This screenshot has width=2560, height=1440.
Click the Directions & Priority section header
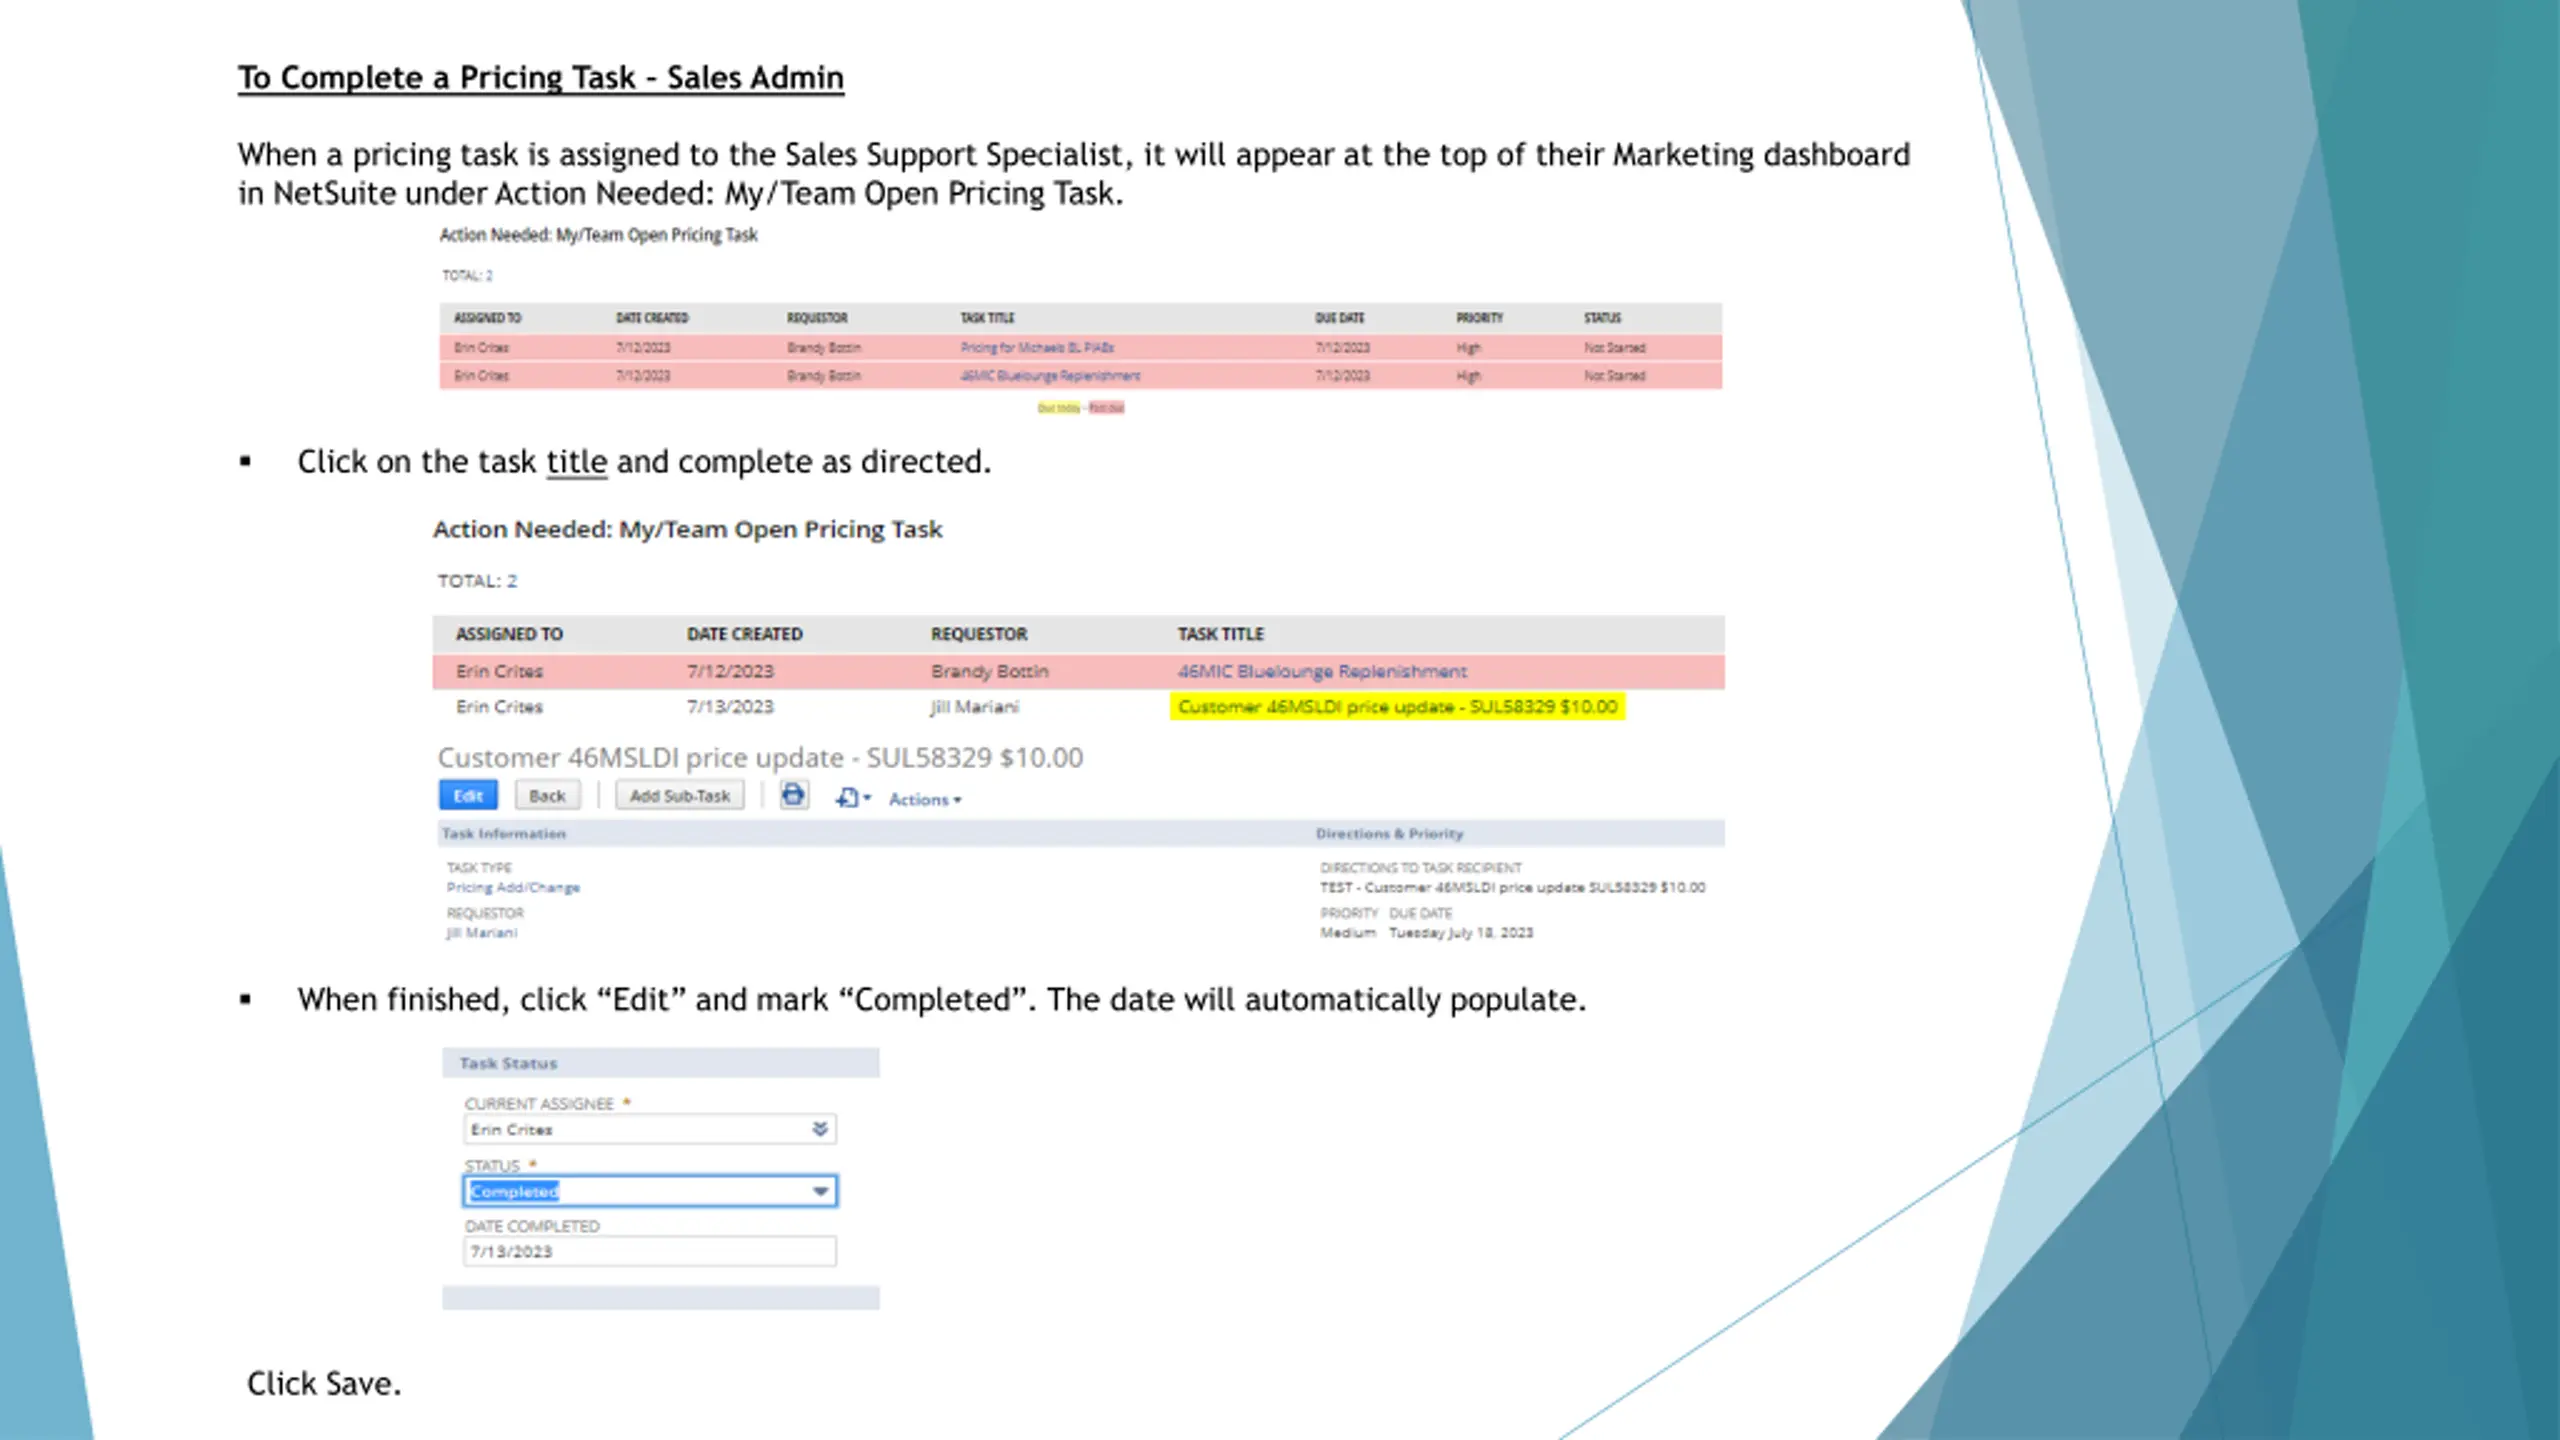click(x=1388, y=833)
